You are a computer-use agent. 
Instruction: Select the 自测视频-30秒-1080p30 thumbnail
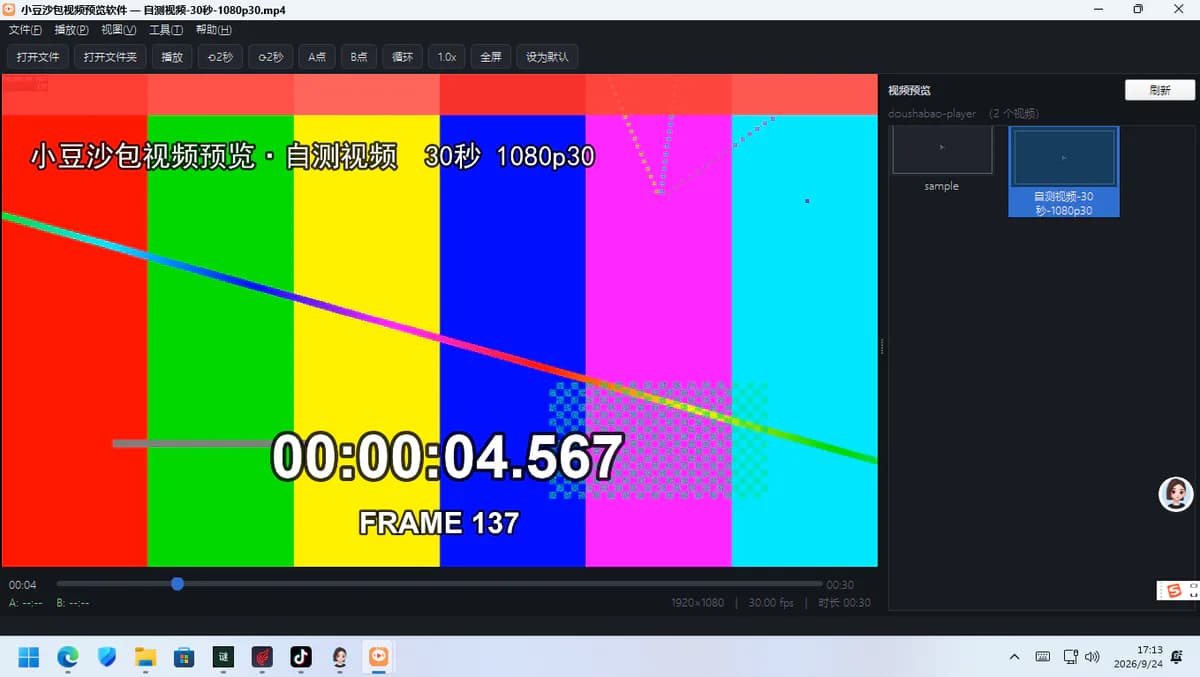coord(1064,171)
